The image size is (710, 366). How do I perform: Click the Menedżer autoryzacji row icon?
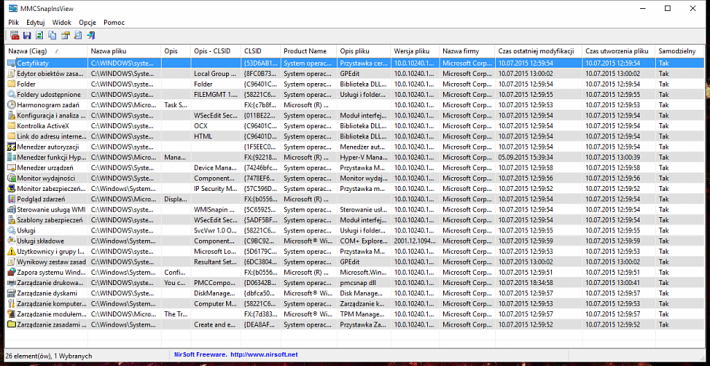(11, 147)
